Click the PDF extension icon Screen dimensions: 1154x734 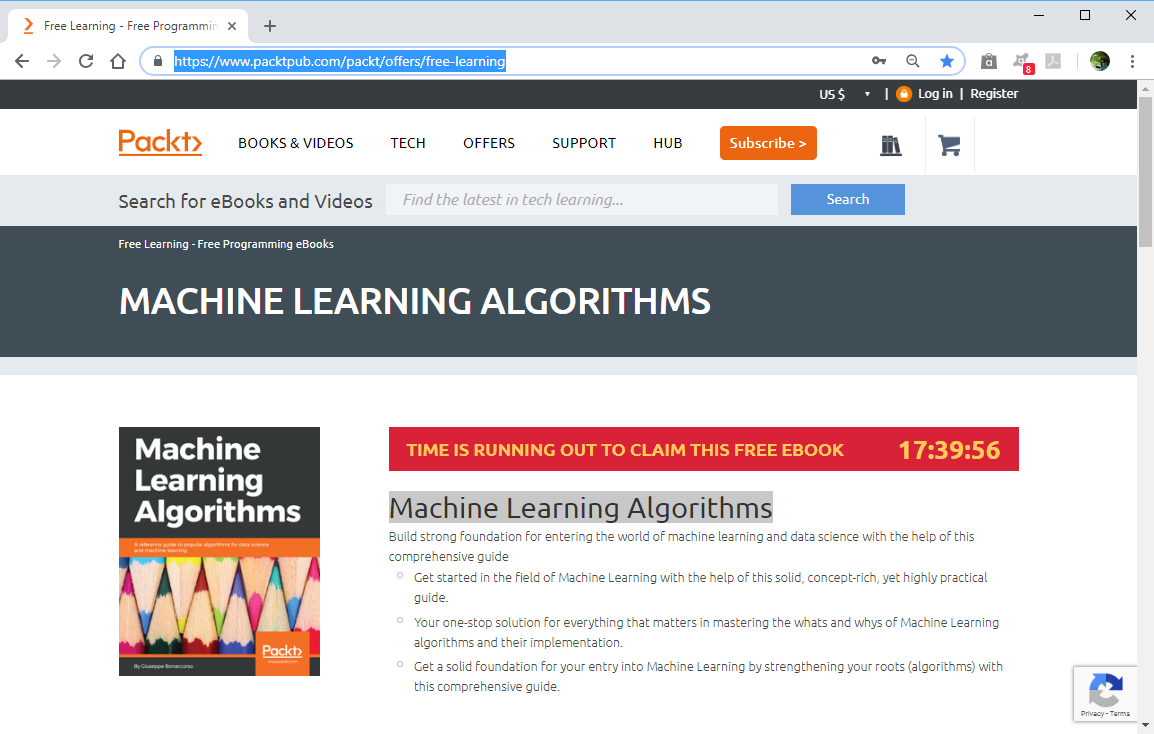point(1053,61)
